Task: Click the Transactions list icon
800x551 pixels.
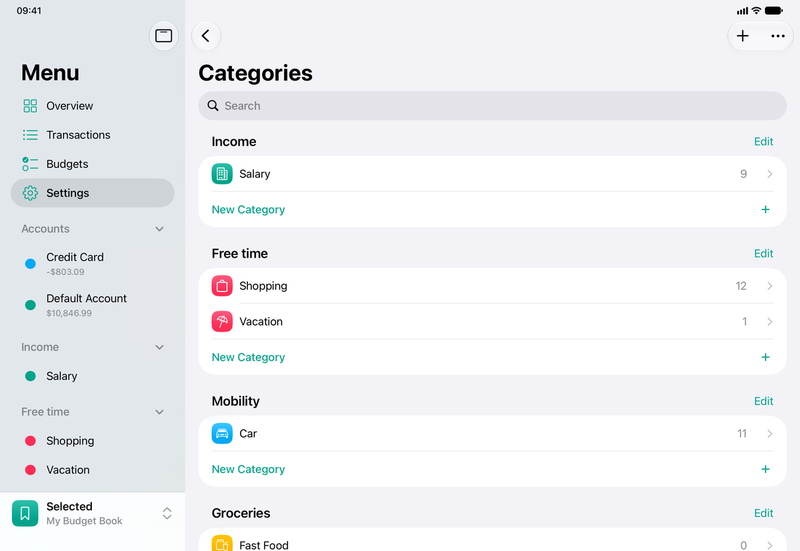Action: point(30,135)
